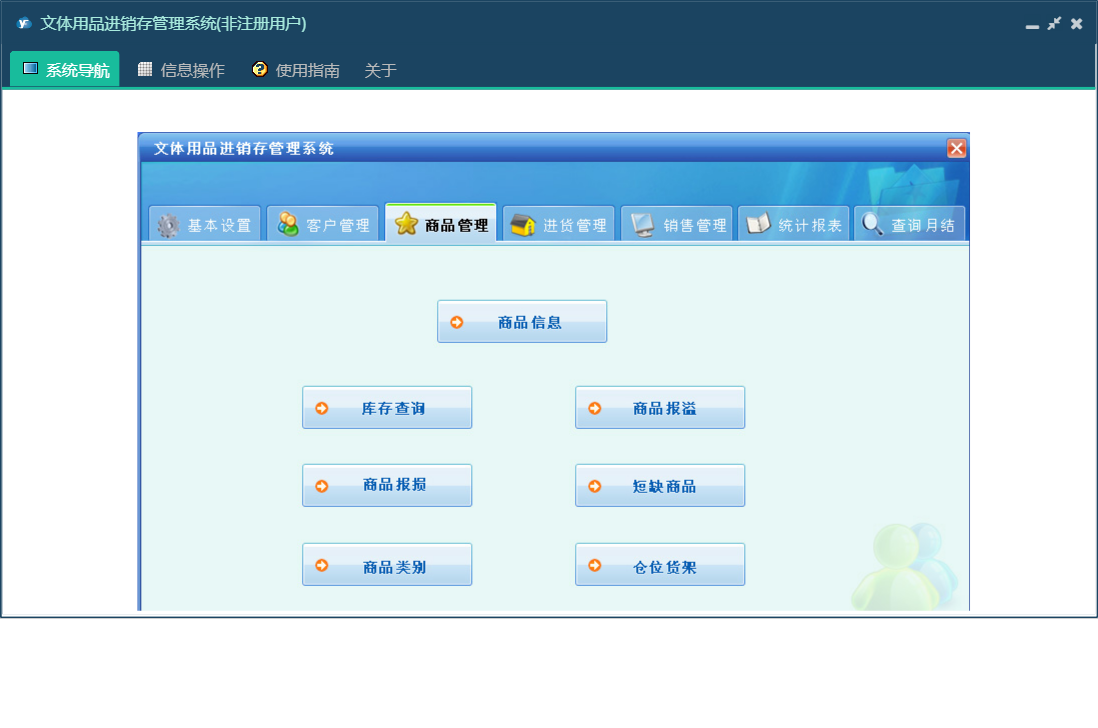Open the 商品报溢 module

(660, 407)
